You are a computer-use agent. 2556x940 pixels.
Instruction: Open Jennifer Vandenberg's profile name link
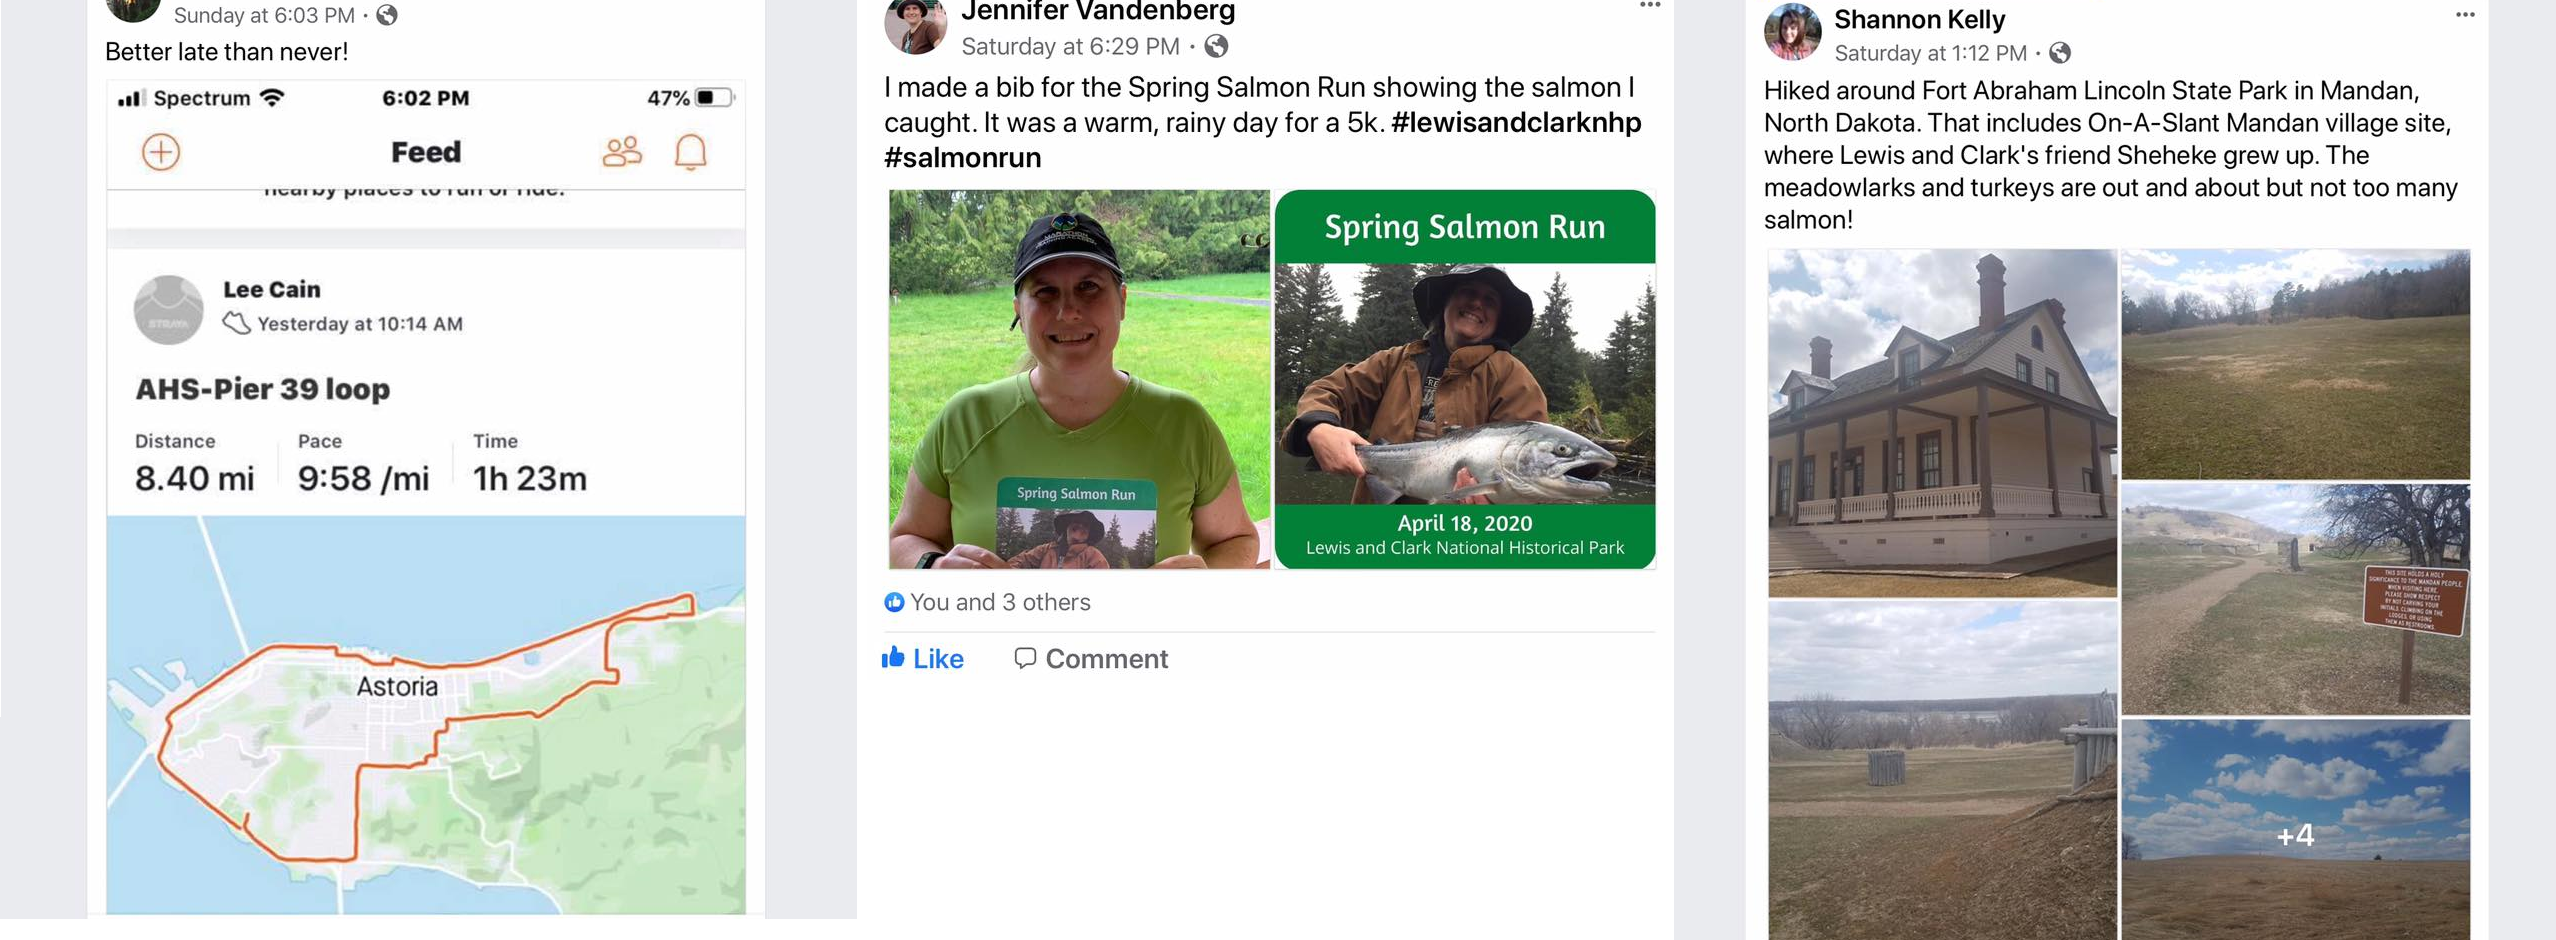[x=1097, y=12]
